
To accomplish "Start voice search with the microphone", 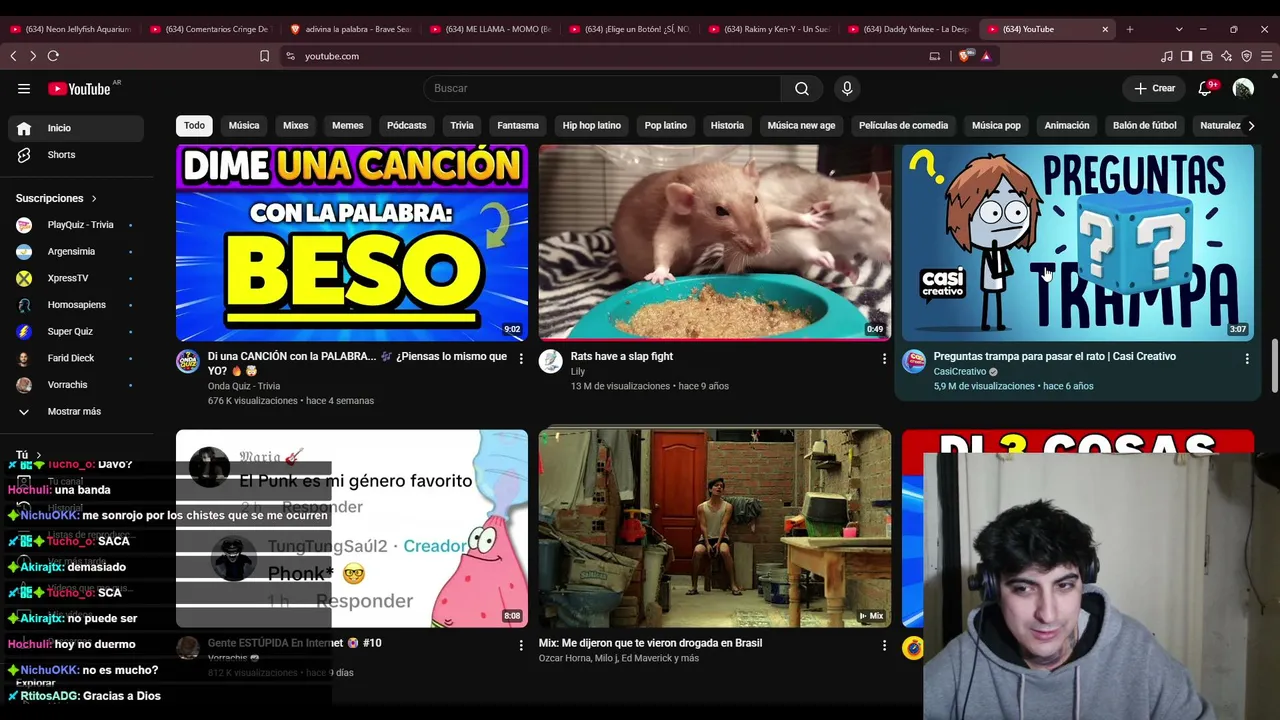I will (847, 88).
